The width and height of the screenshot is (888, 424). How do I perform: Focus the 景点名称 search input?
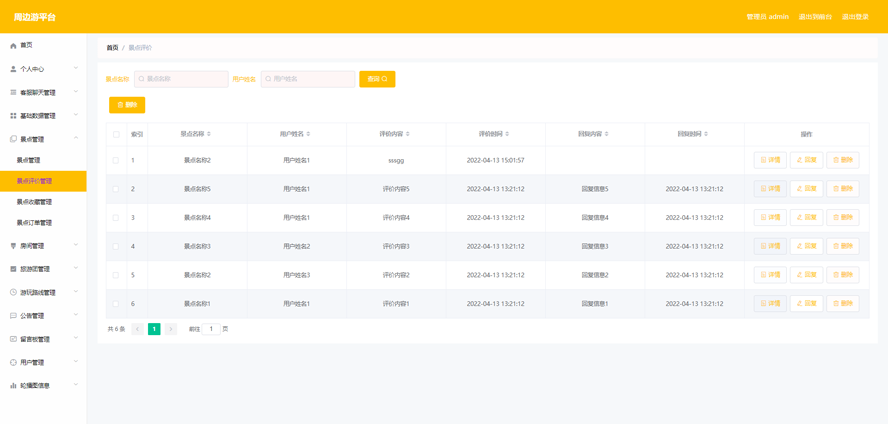click(x=181, y=79)
